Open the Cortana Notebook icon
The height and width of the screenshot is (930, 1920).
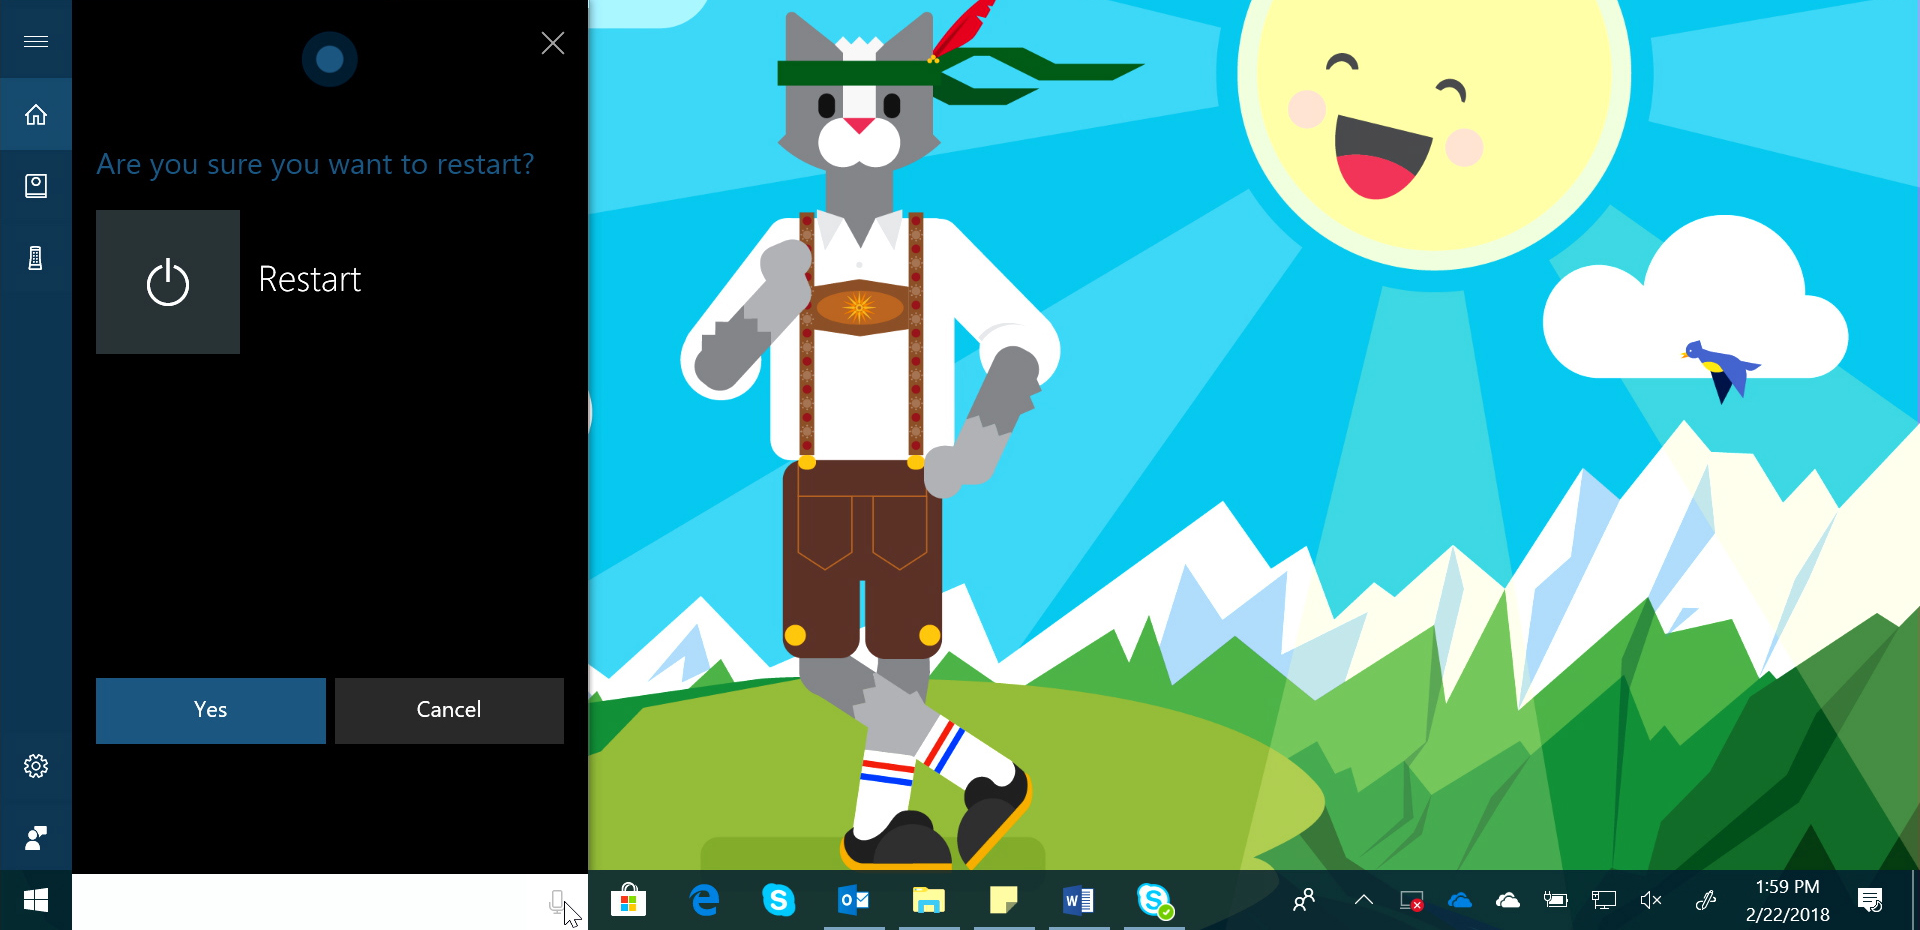point(36,186)
